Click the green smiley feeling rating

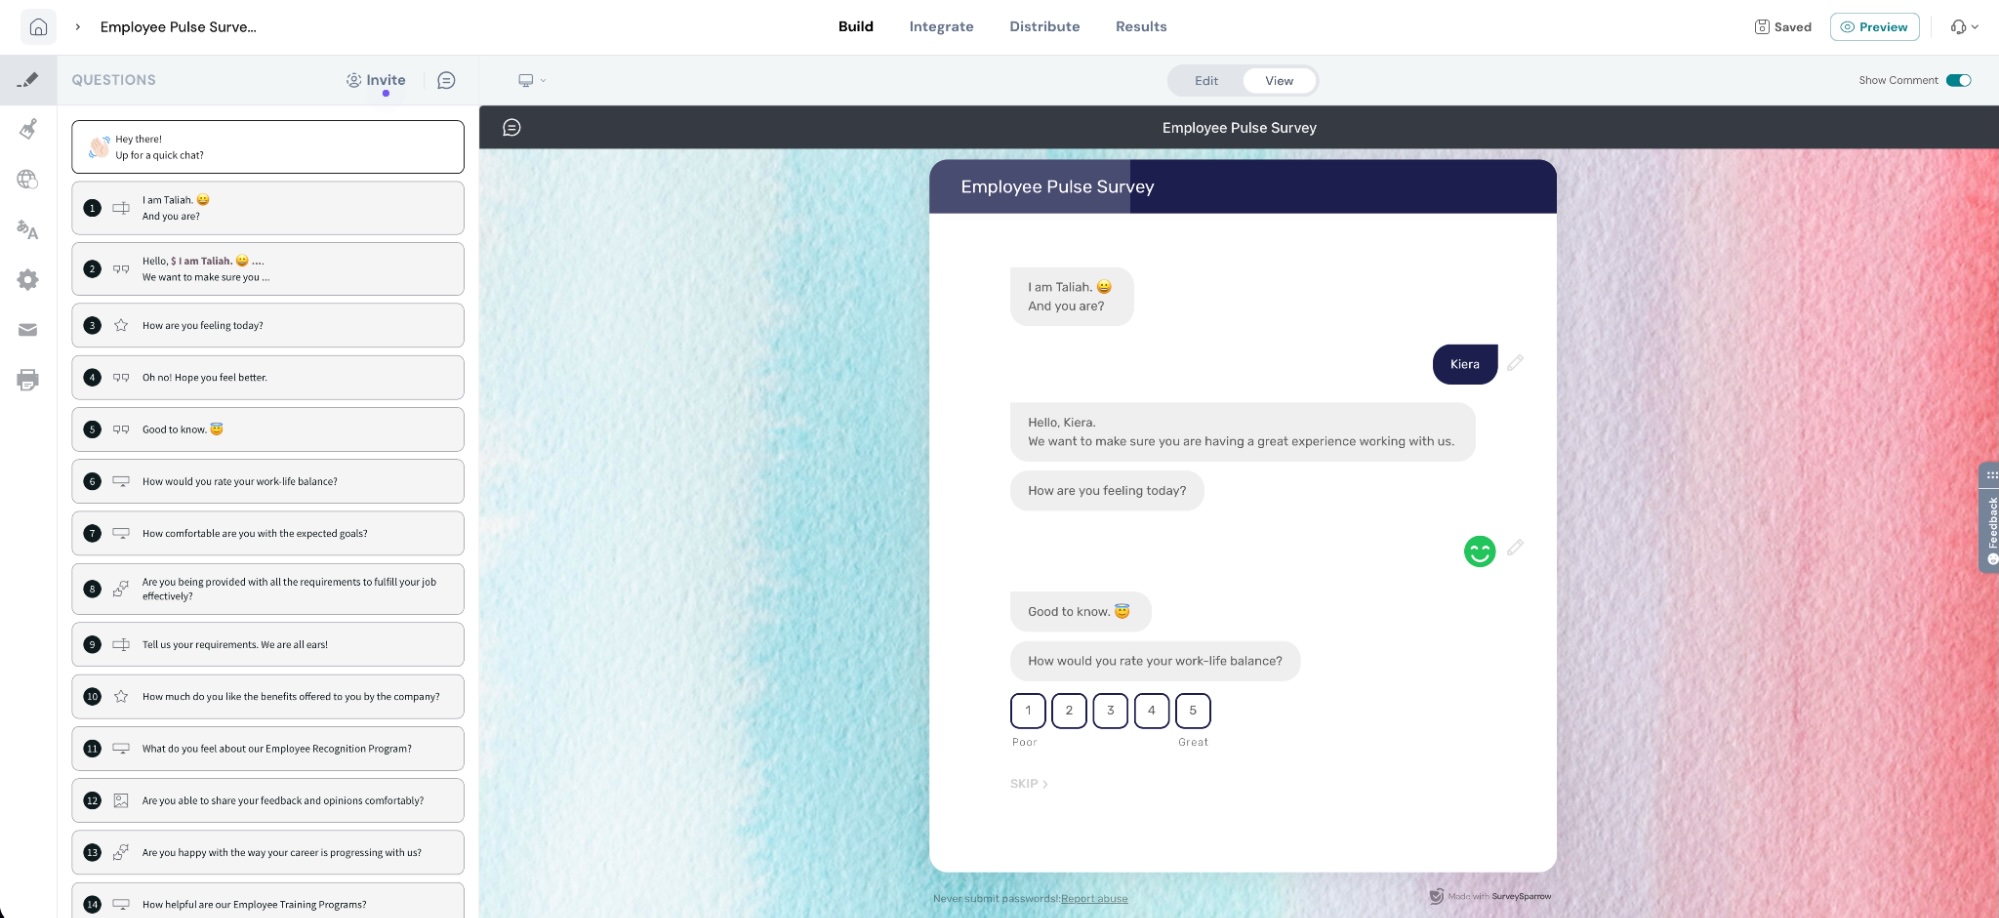(1480, 550)
